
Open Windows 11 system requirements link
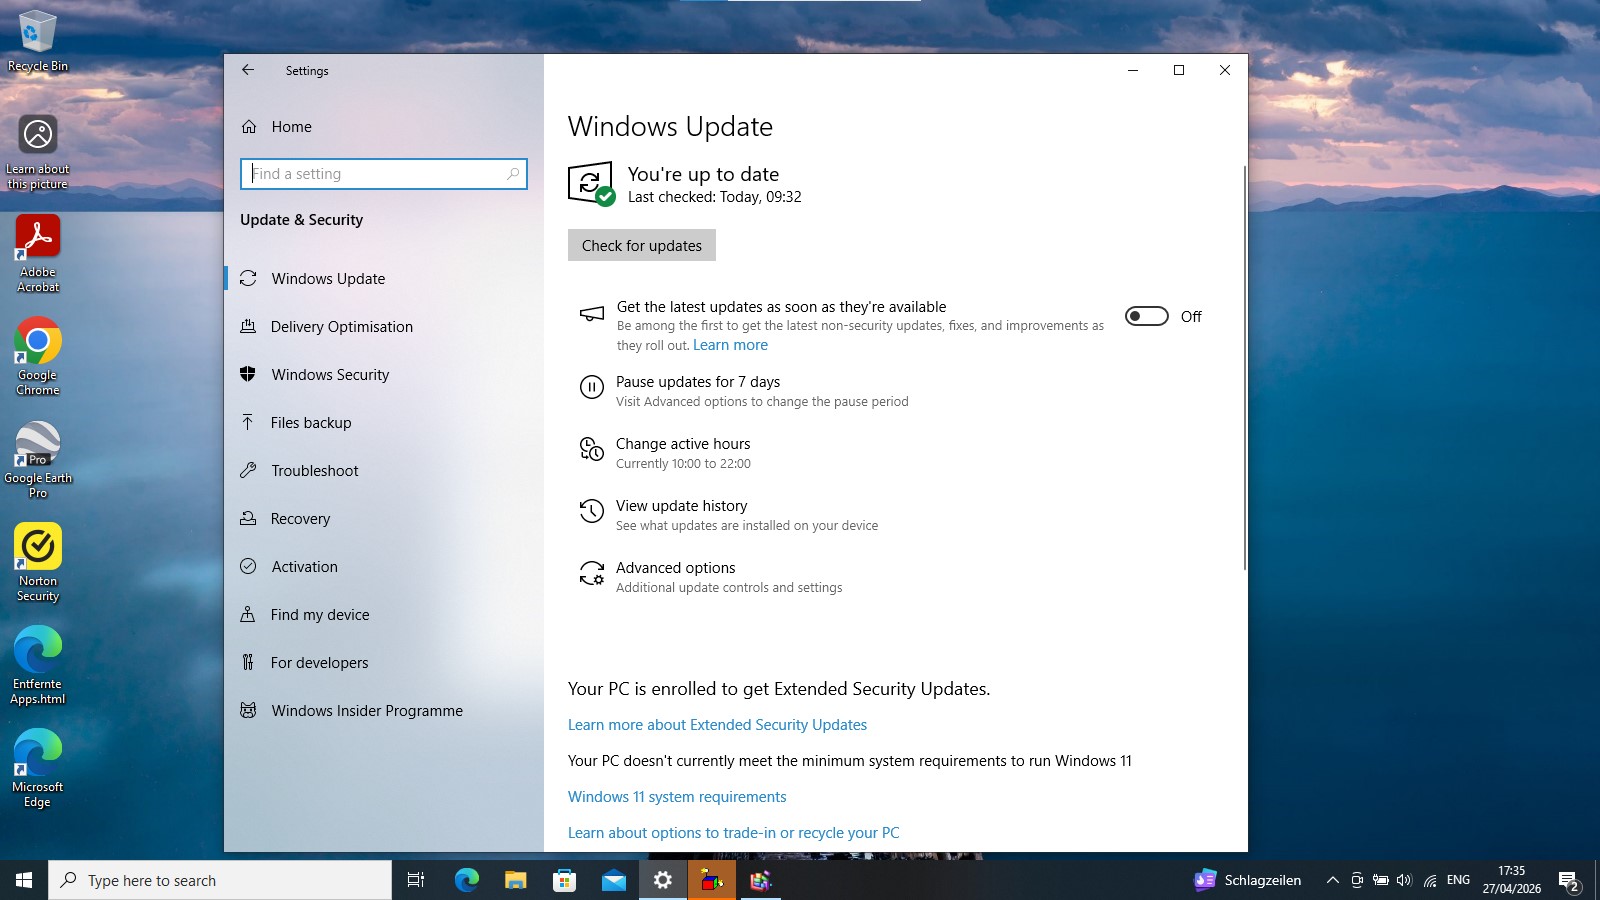pos(677,797)
